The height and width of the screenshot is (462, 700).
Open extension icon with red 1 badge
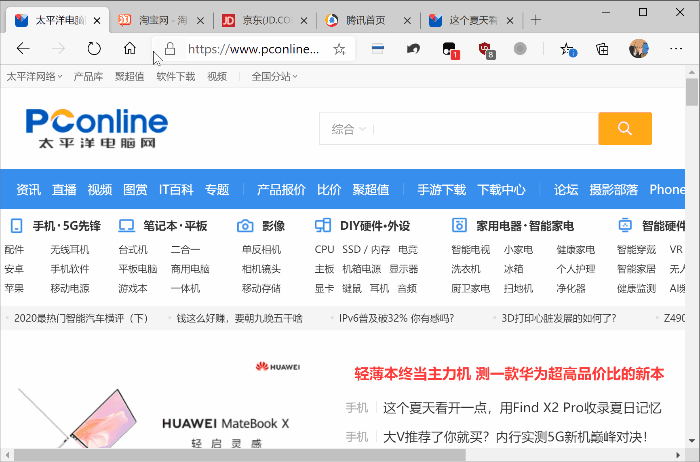pyautogui.click(x=450, y=50)
